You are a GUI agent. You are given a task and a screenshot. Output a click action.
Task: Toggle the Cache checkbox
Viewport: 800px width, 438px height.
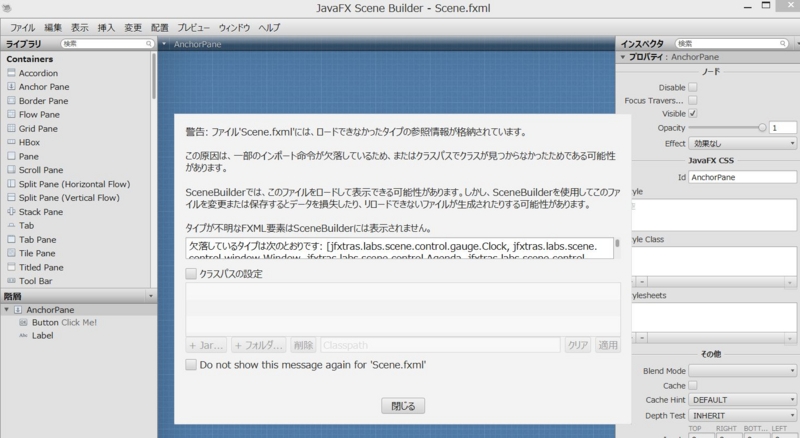[x=693, y=385]
